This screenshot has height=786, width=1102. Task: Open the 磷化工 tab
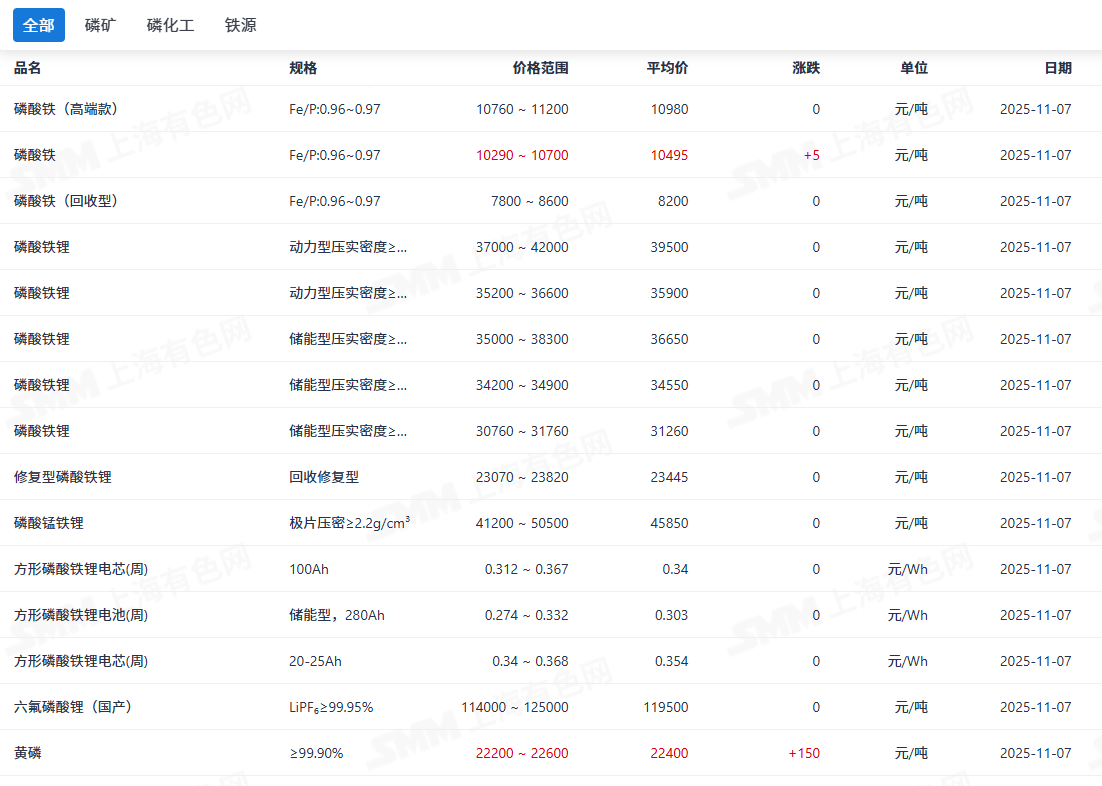click(x=170, y=25)
